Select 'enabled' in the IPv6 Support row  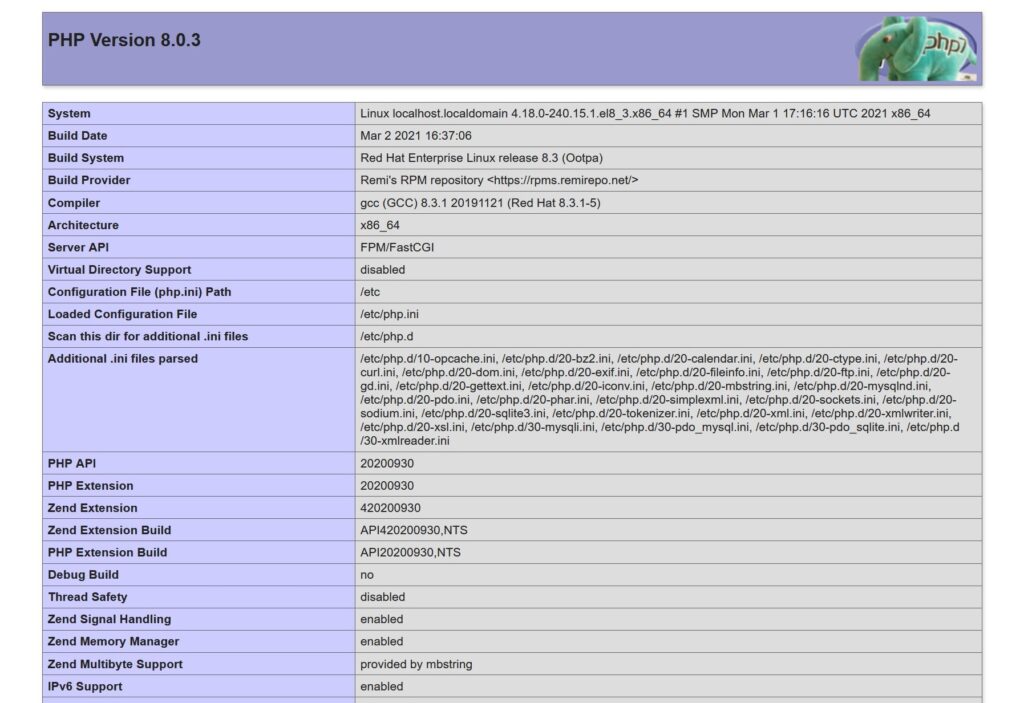pos(382,687)
